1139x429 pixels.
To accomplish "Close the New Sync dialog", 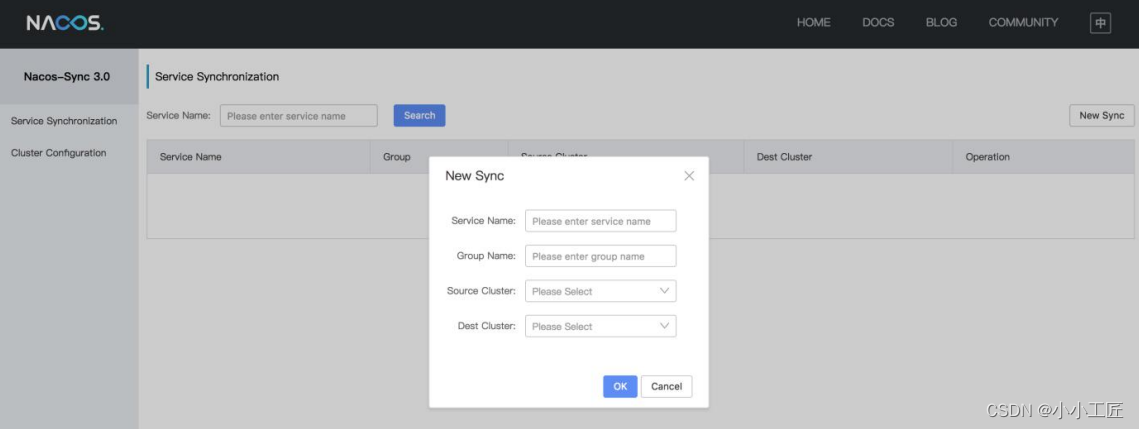I will click(x=689, y=176).
